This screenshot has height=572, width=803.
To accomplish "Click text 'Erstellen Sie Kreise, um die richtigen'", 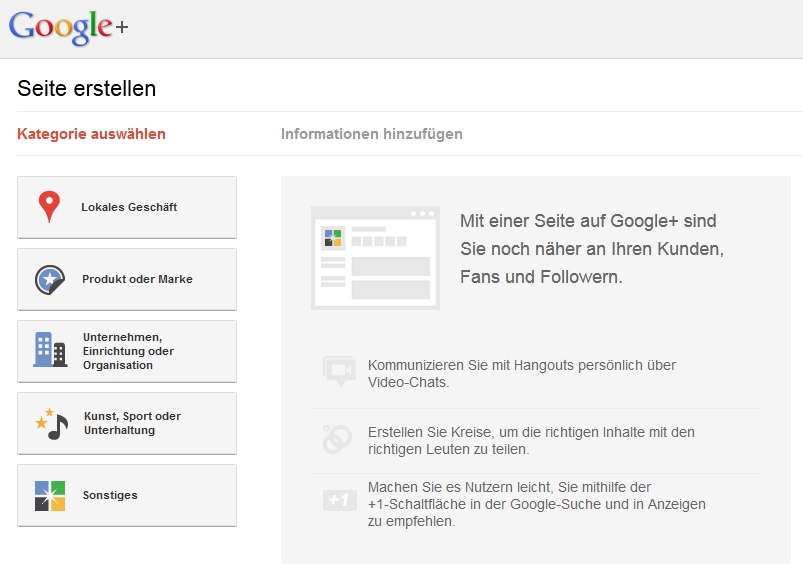I will click(484, 432).
